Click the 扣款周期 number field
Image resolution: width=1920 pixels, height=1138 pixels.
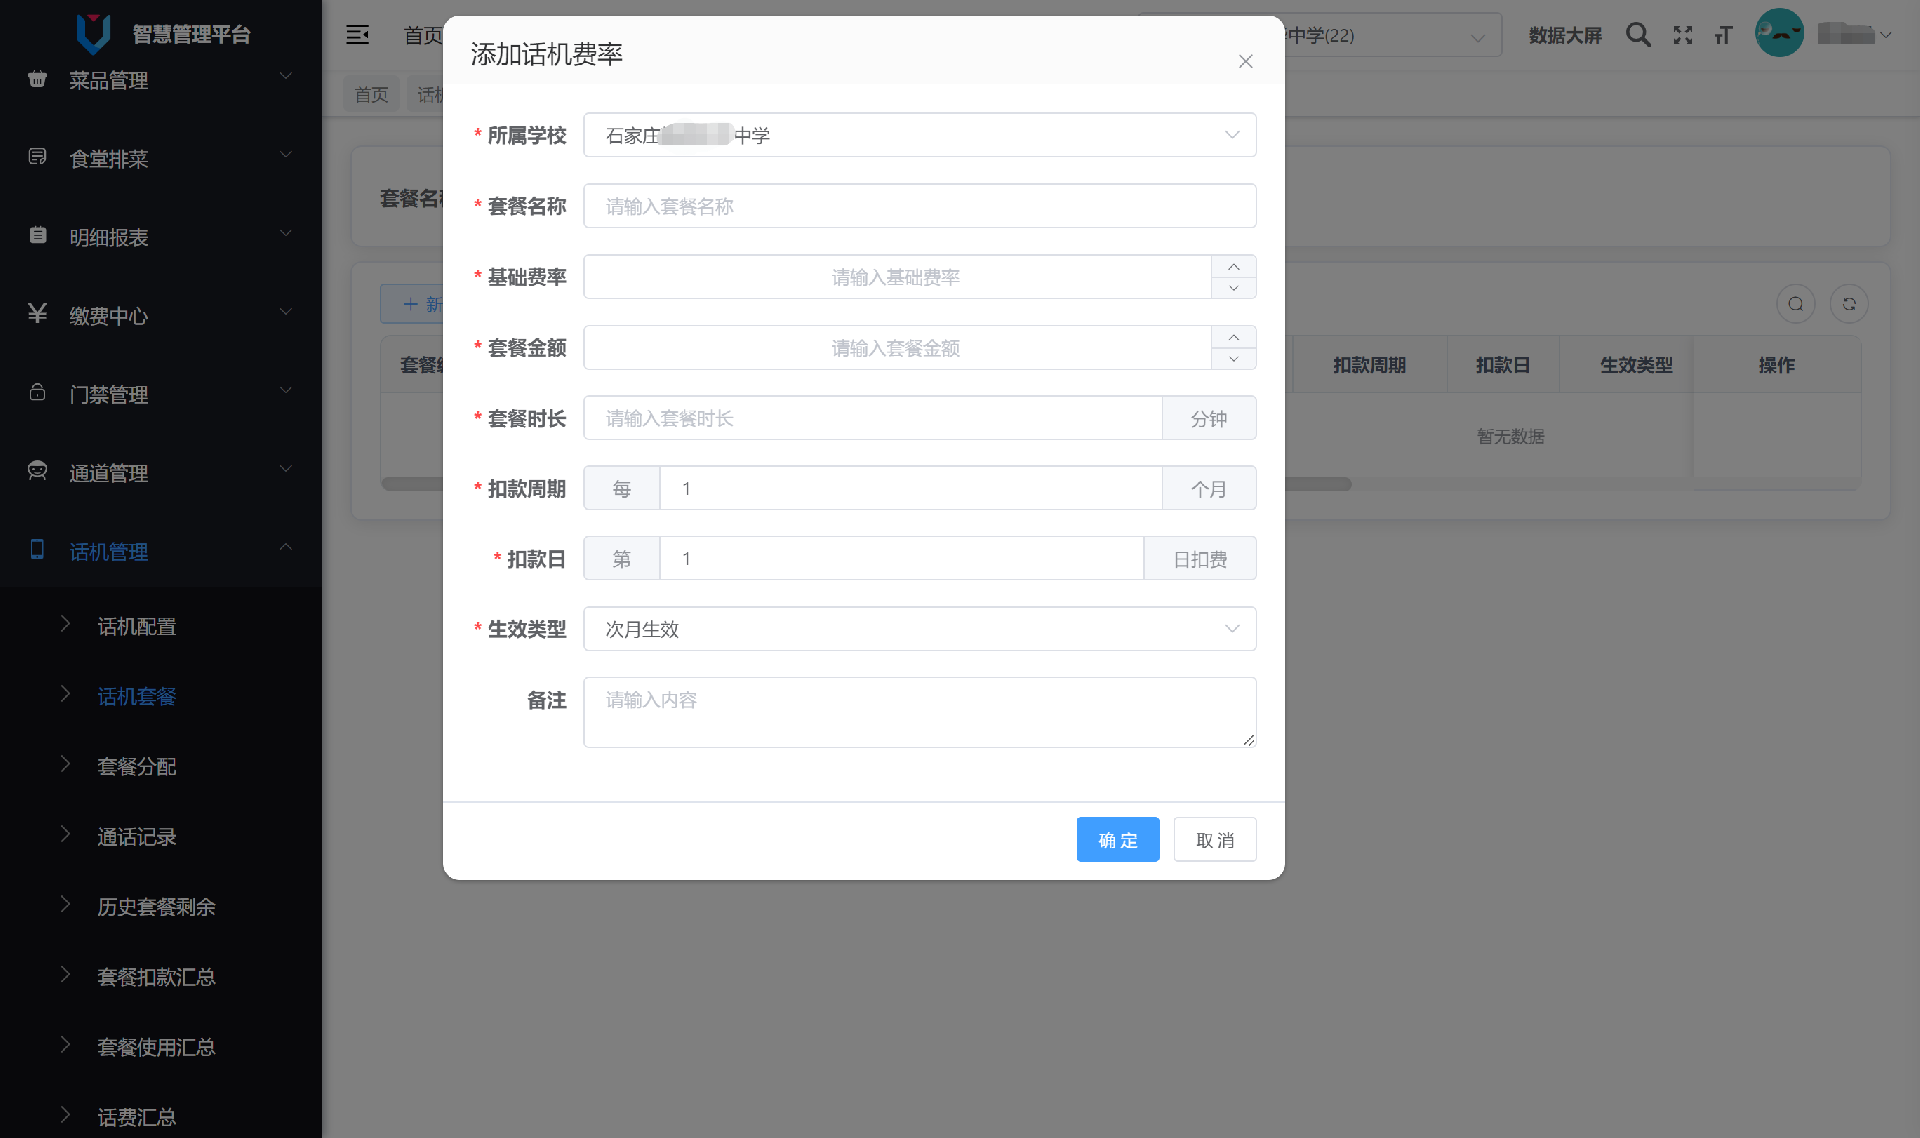coord(910,488)
